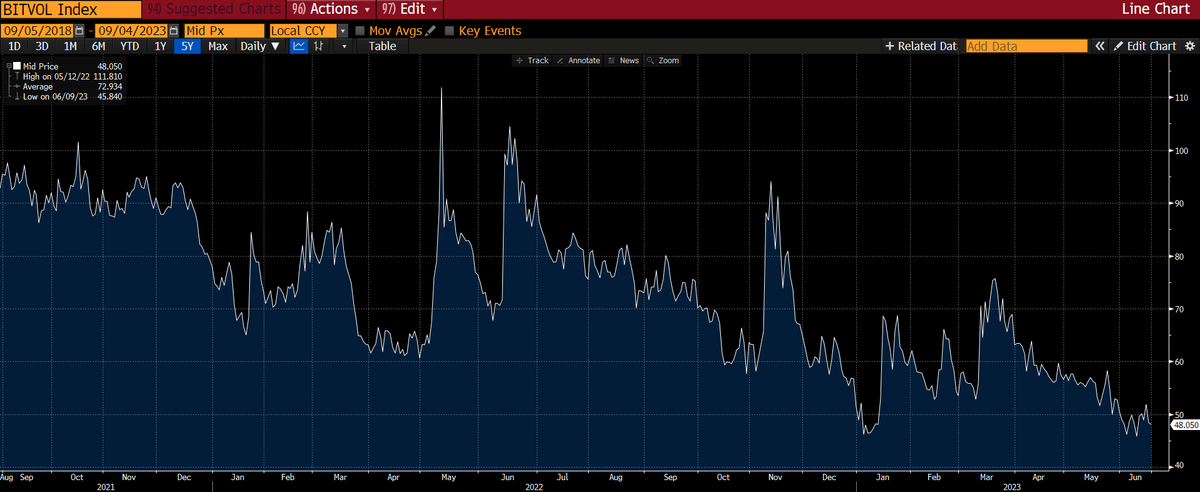Enable the Key Events checkbox
The height and width of the screenshot is (492, 1200).
coord(449,31)
